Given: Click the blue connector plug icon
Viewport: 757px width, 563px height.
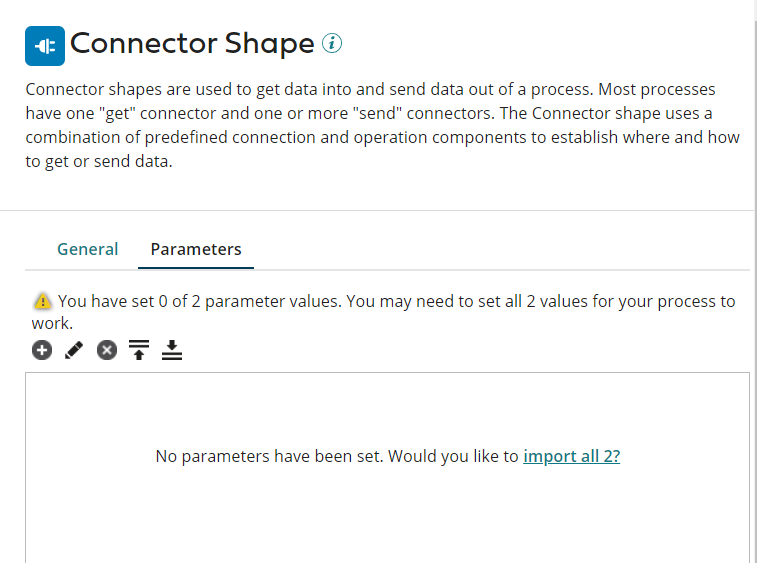Looking at the screenshot, I should [44, 46].
